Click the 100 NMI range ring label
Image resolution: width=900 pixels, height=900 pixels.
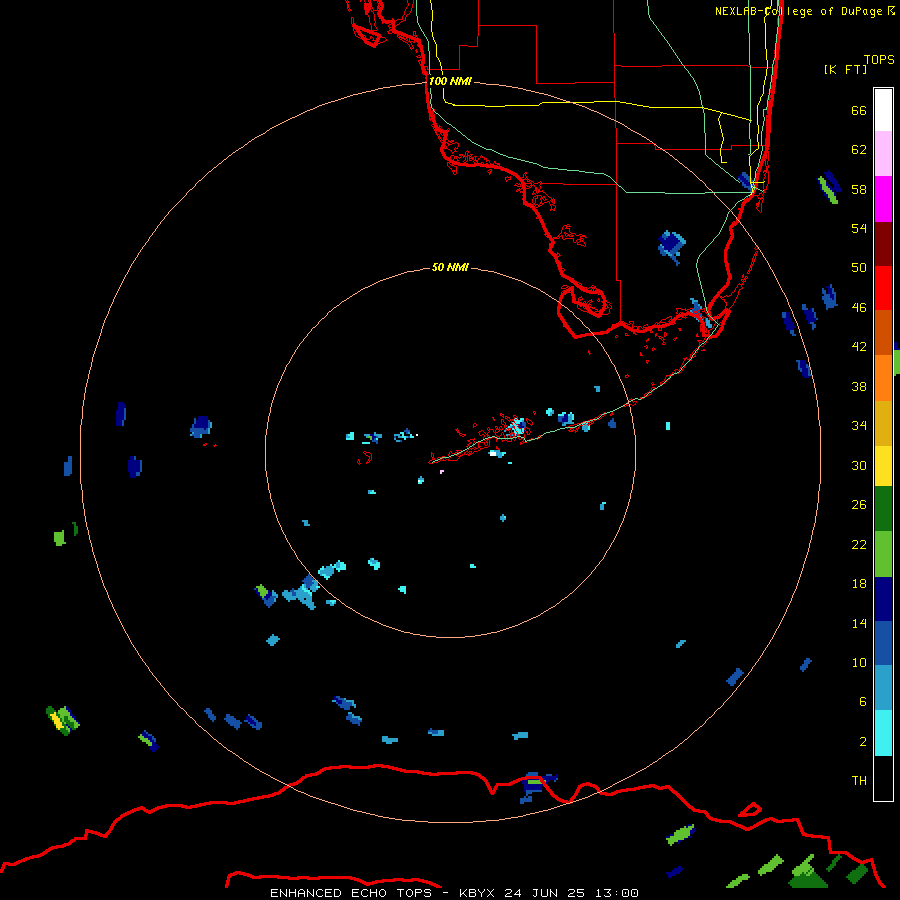pos(450,81)
